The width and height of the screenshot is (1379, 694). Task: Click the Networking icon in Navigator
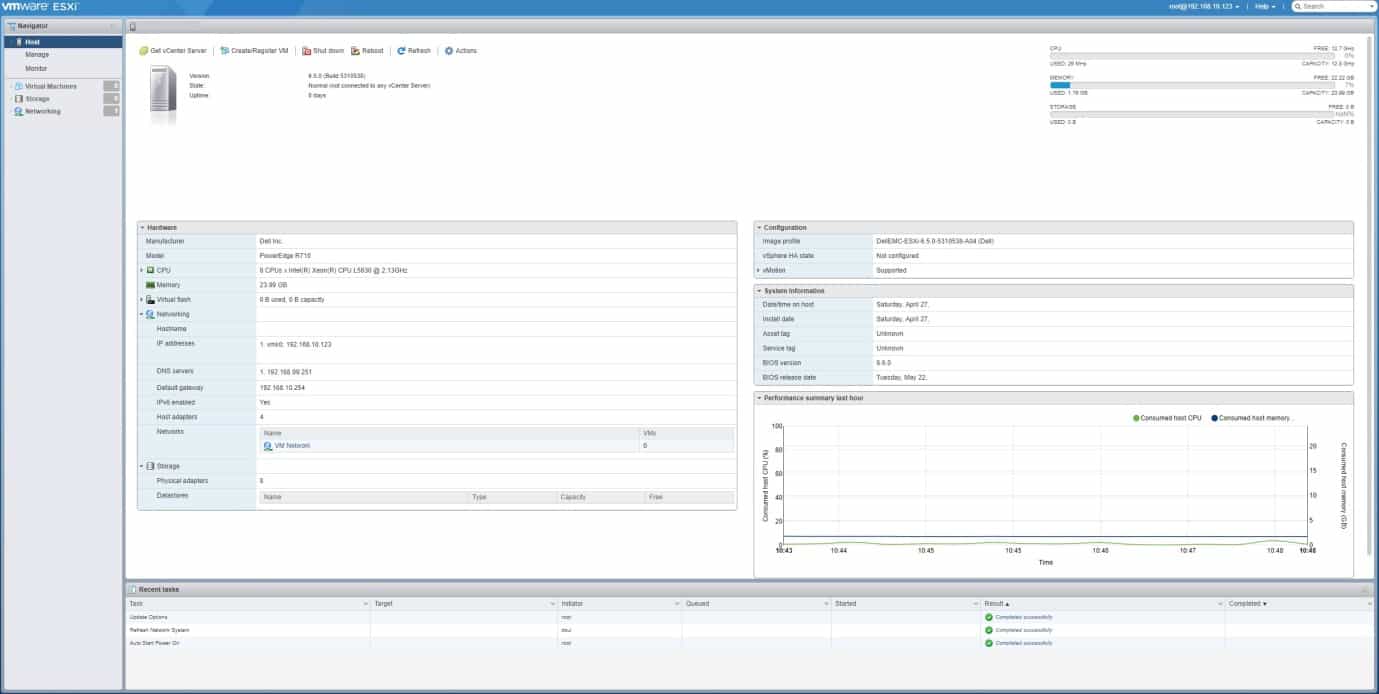(x=19, y=112)
